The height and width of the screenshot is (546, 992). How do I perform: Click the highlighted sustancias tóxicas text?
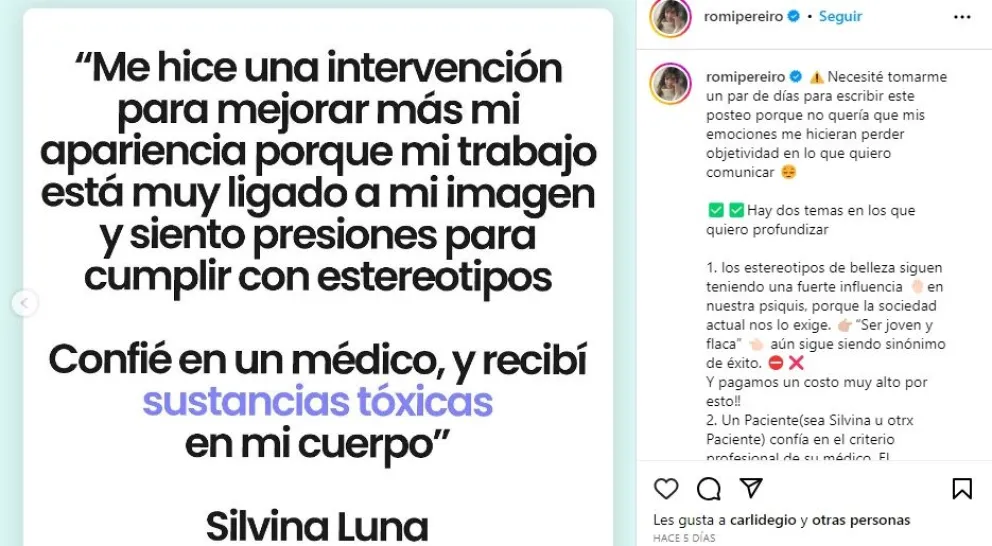click(318, 401)
